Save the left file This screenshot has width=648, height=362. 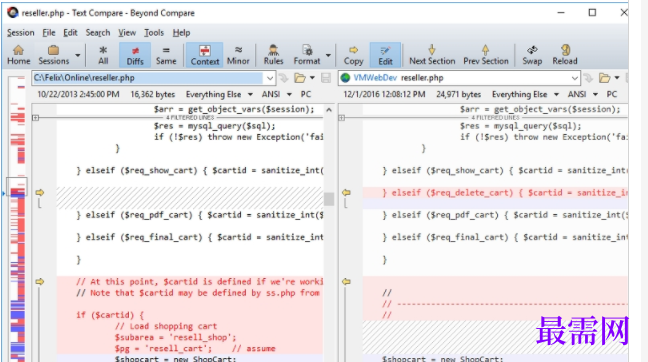326,78
